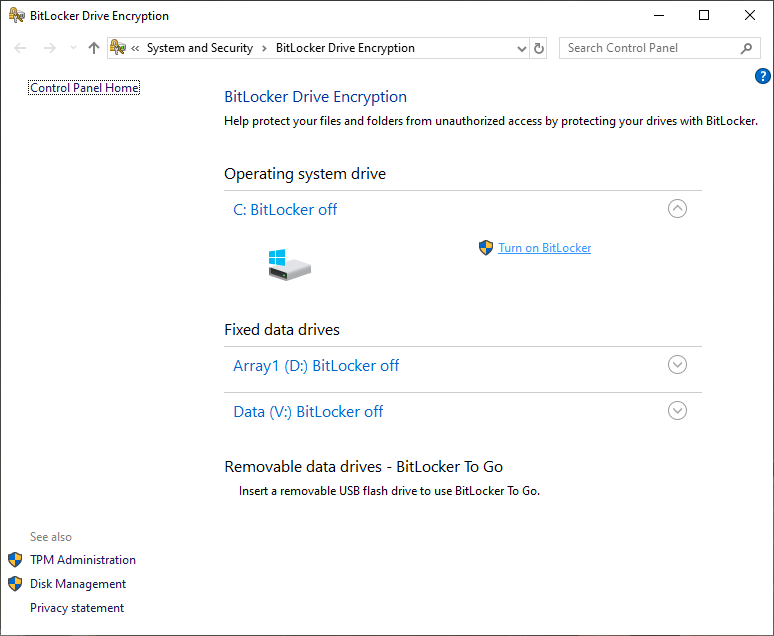Click the search magnifier icon
This screenshot has width=774, height=636.
[746, 48]
